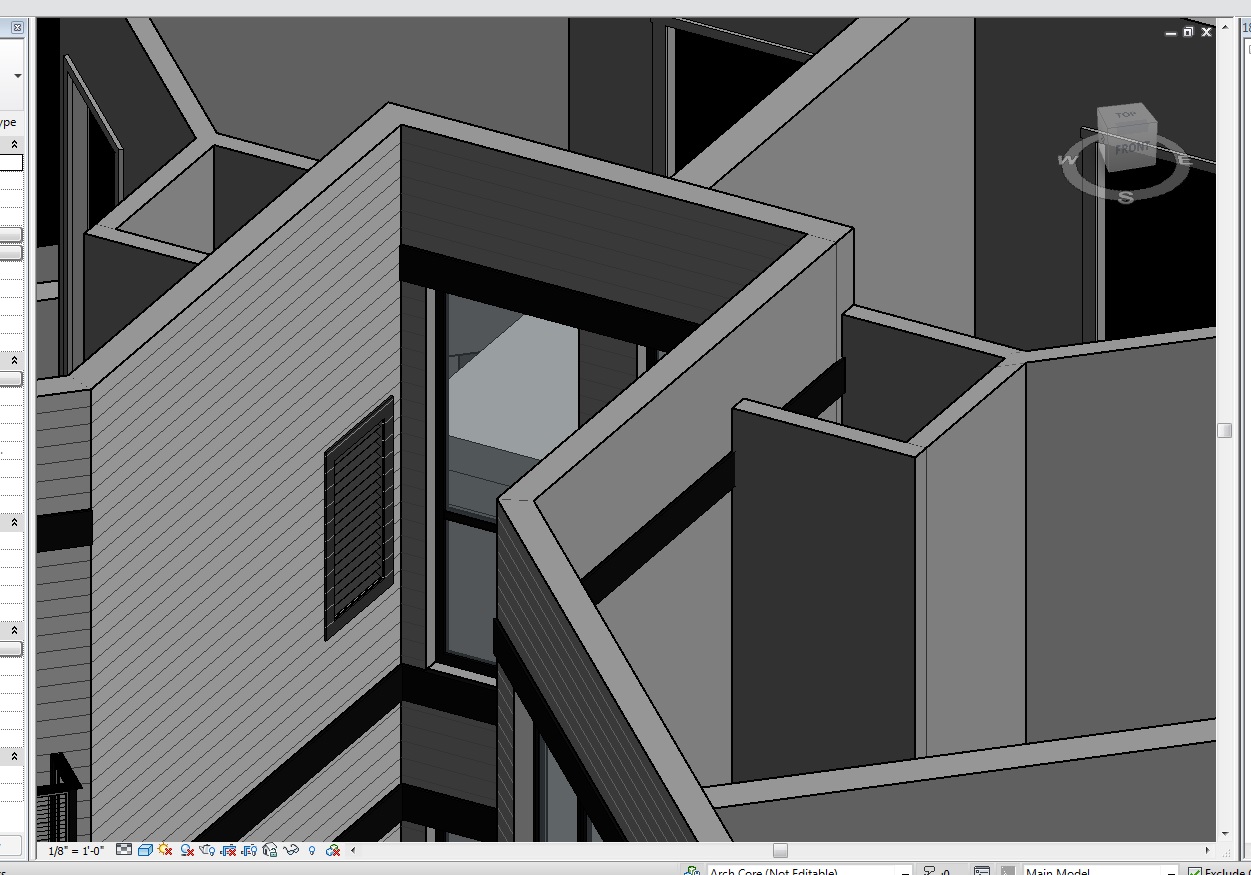The image size is (1251, 875).
Task: Minimize the 3D view window
Action: click(1172, 33)
